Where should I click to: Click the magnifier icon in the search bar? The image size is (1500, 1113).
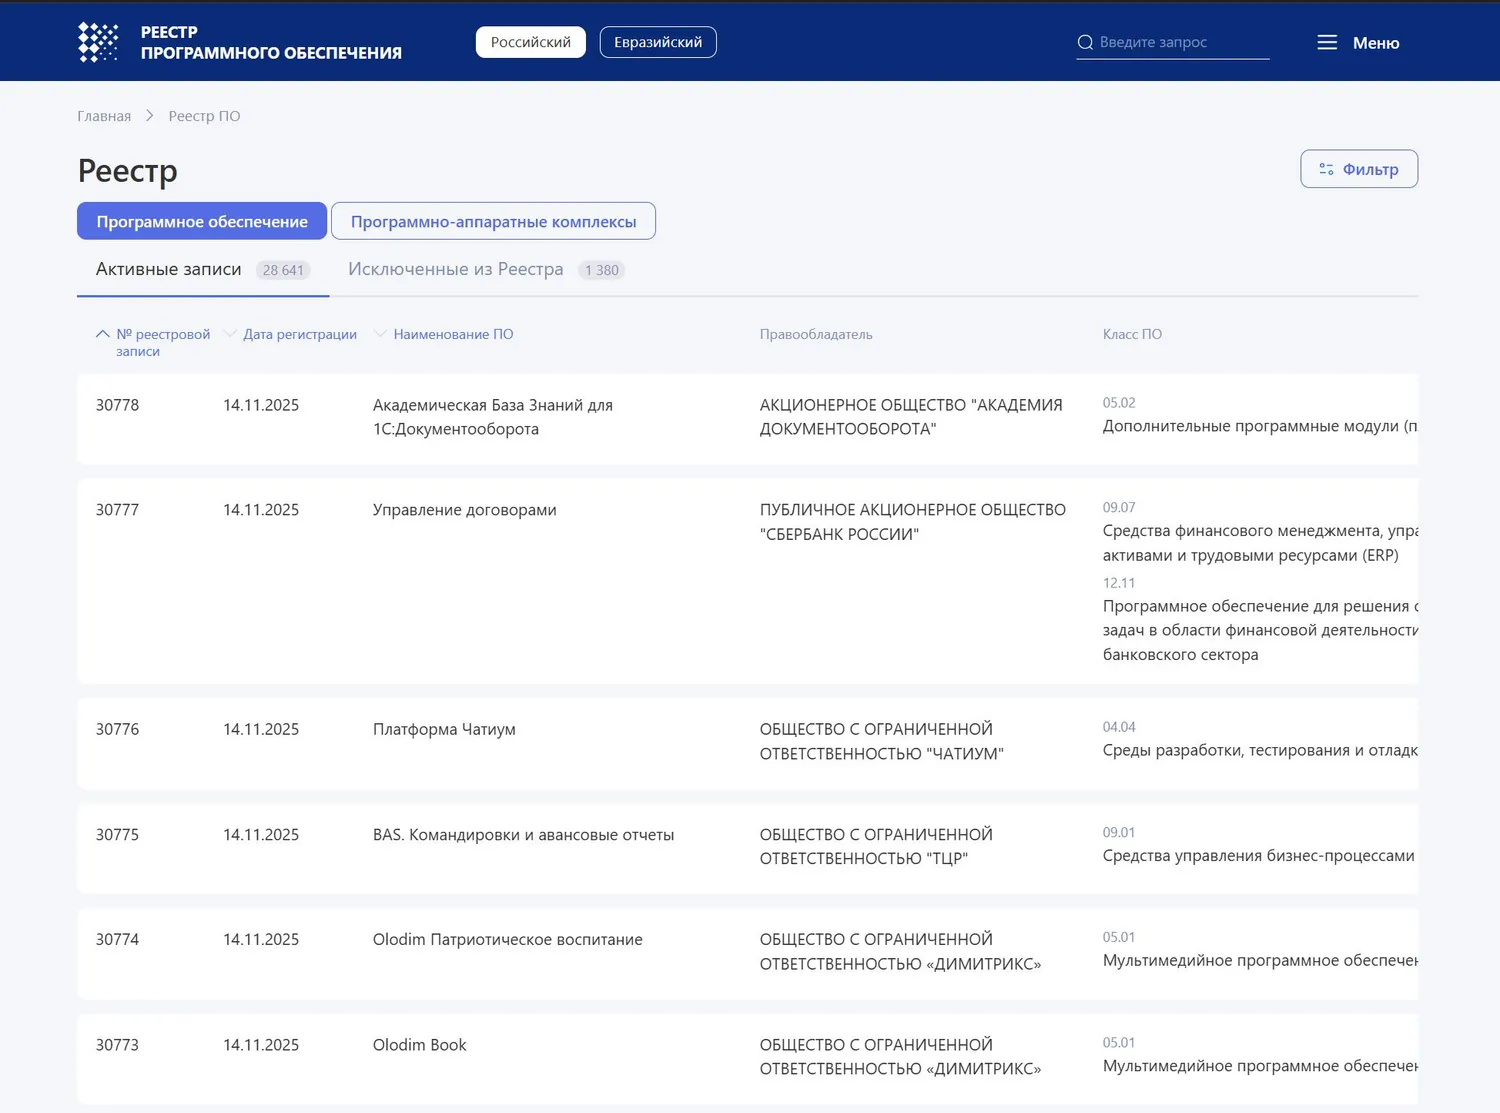coord(1085,43)
